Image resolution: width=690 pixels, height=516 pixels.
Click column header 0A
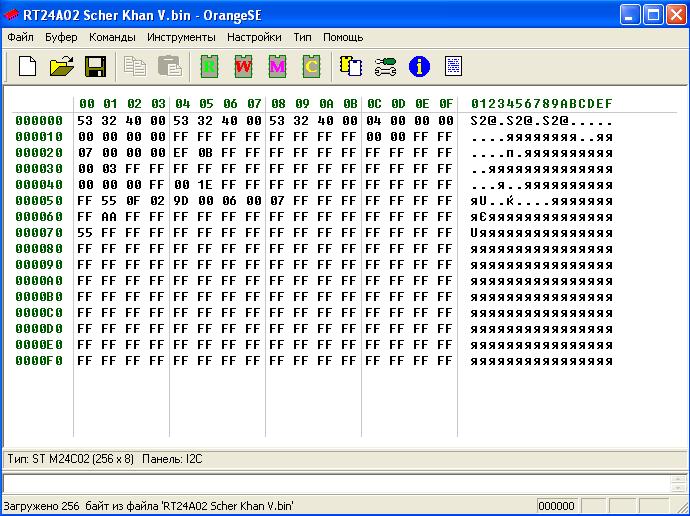[326, 104]
